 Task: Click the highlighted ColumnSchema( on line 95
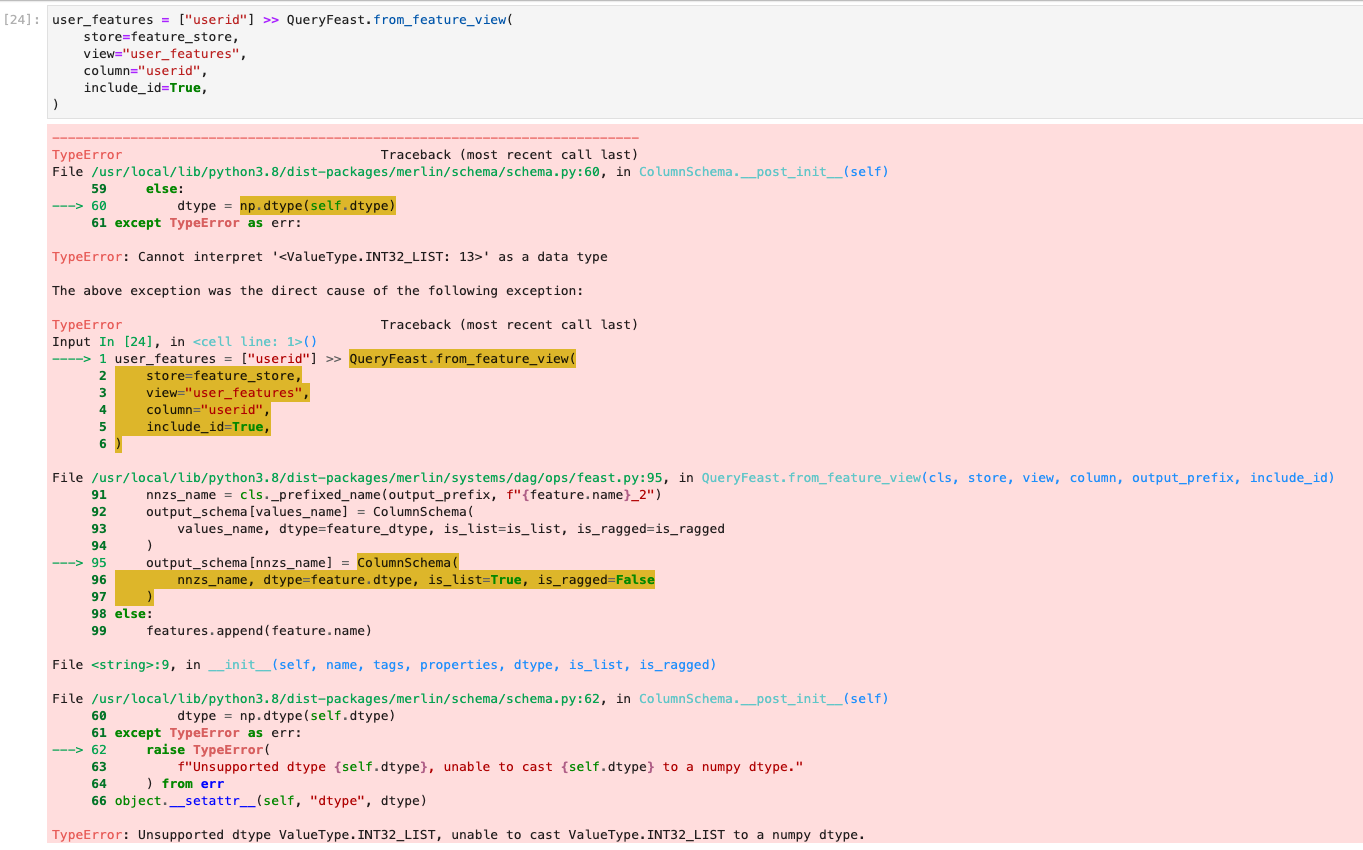coord(408,562)
